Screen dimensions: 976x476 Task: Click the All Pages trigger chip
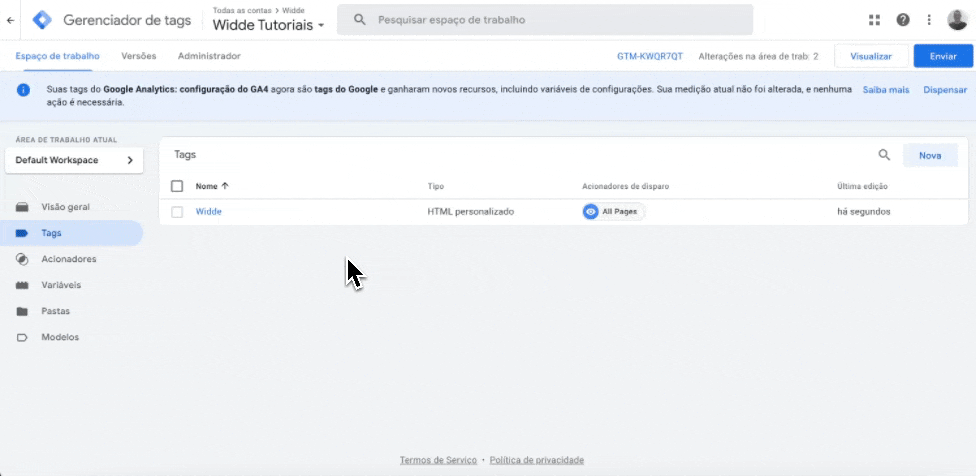pos(614,212)
